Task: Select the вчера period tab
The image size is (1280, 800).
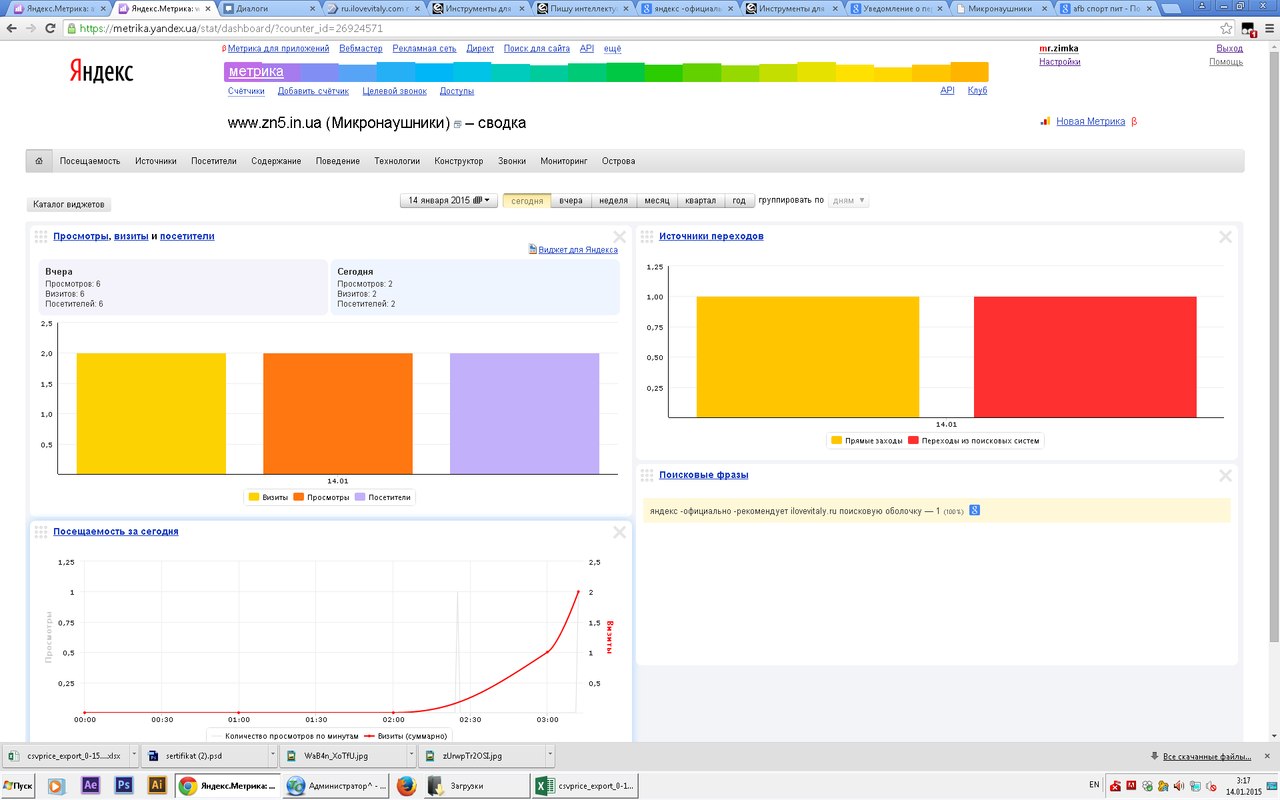Action: click(571, 201)
